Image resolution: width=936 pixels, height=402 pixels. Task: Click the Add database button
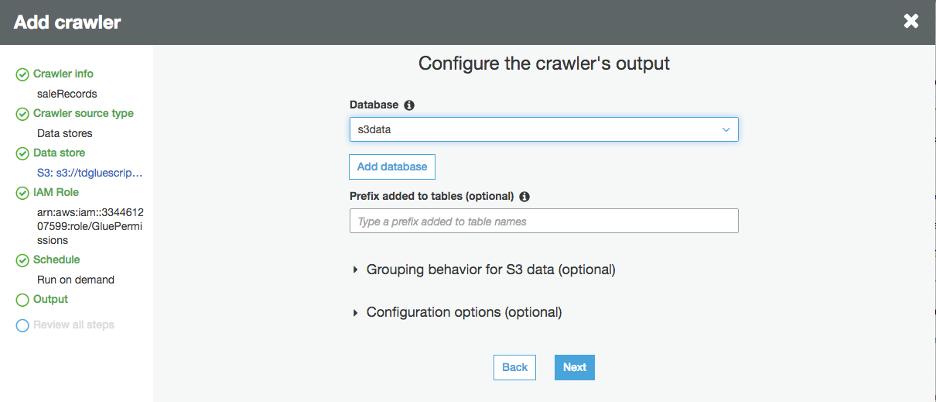coord(392,166)
